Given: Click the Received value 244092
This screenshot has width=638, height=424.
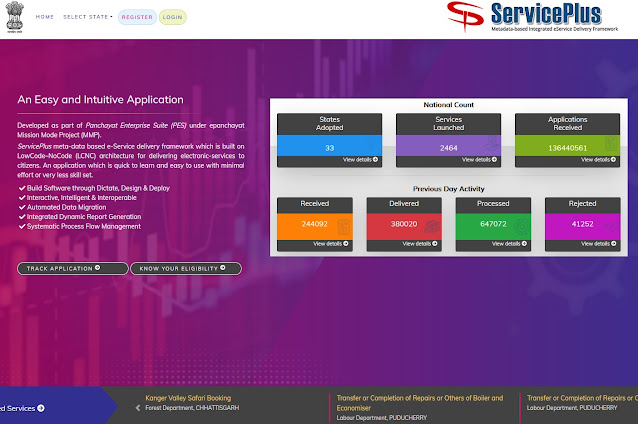Looking at the screenshot, I should [x=315, y=224].
